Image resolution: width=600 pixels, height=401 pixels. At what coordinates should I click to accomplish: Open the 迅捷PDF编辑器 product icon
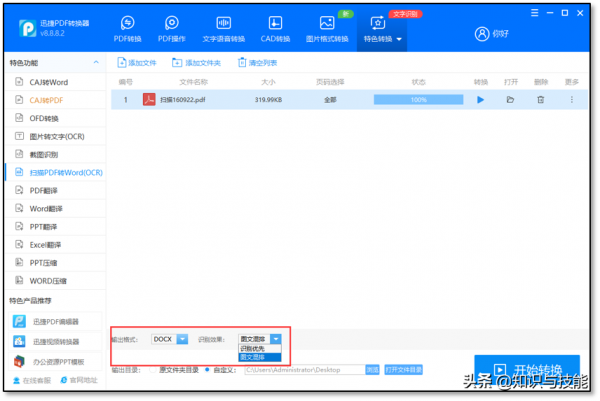[x=21, y=321]
